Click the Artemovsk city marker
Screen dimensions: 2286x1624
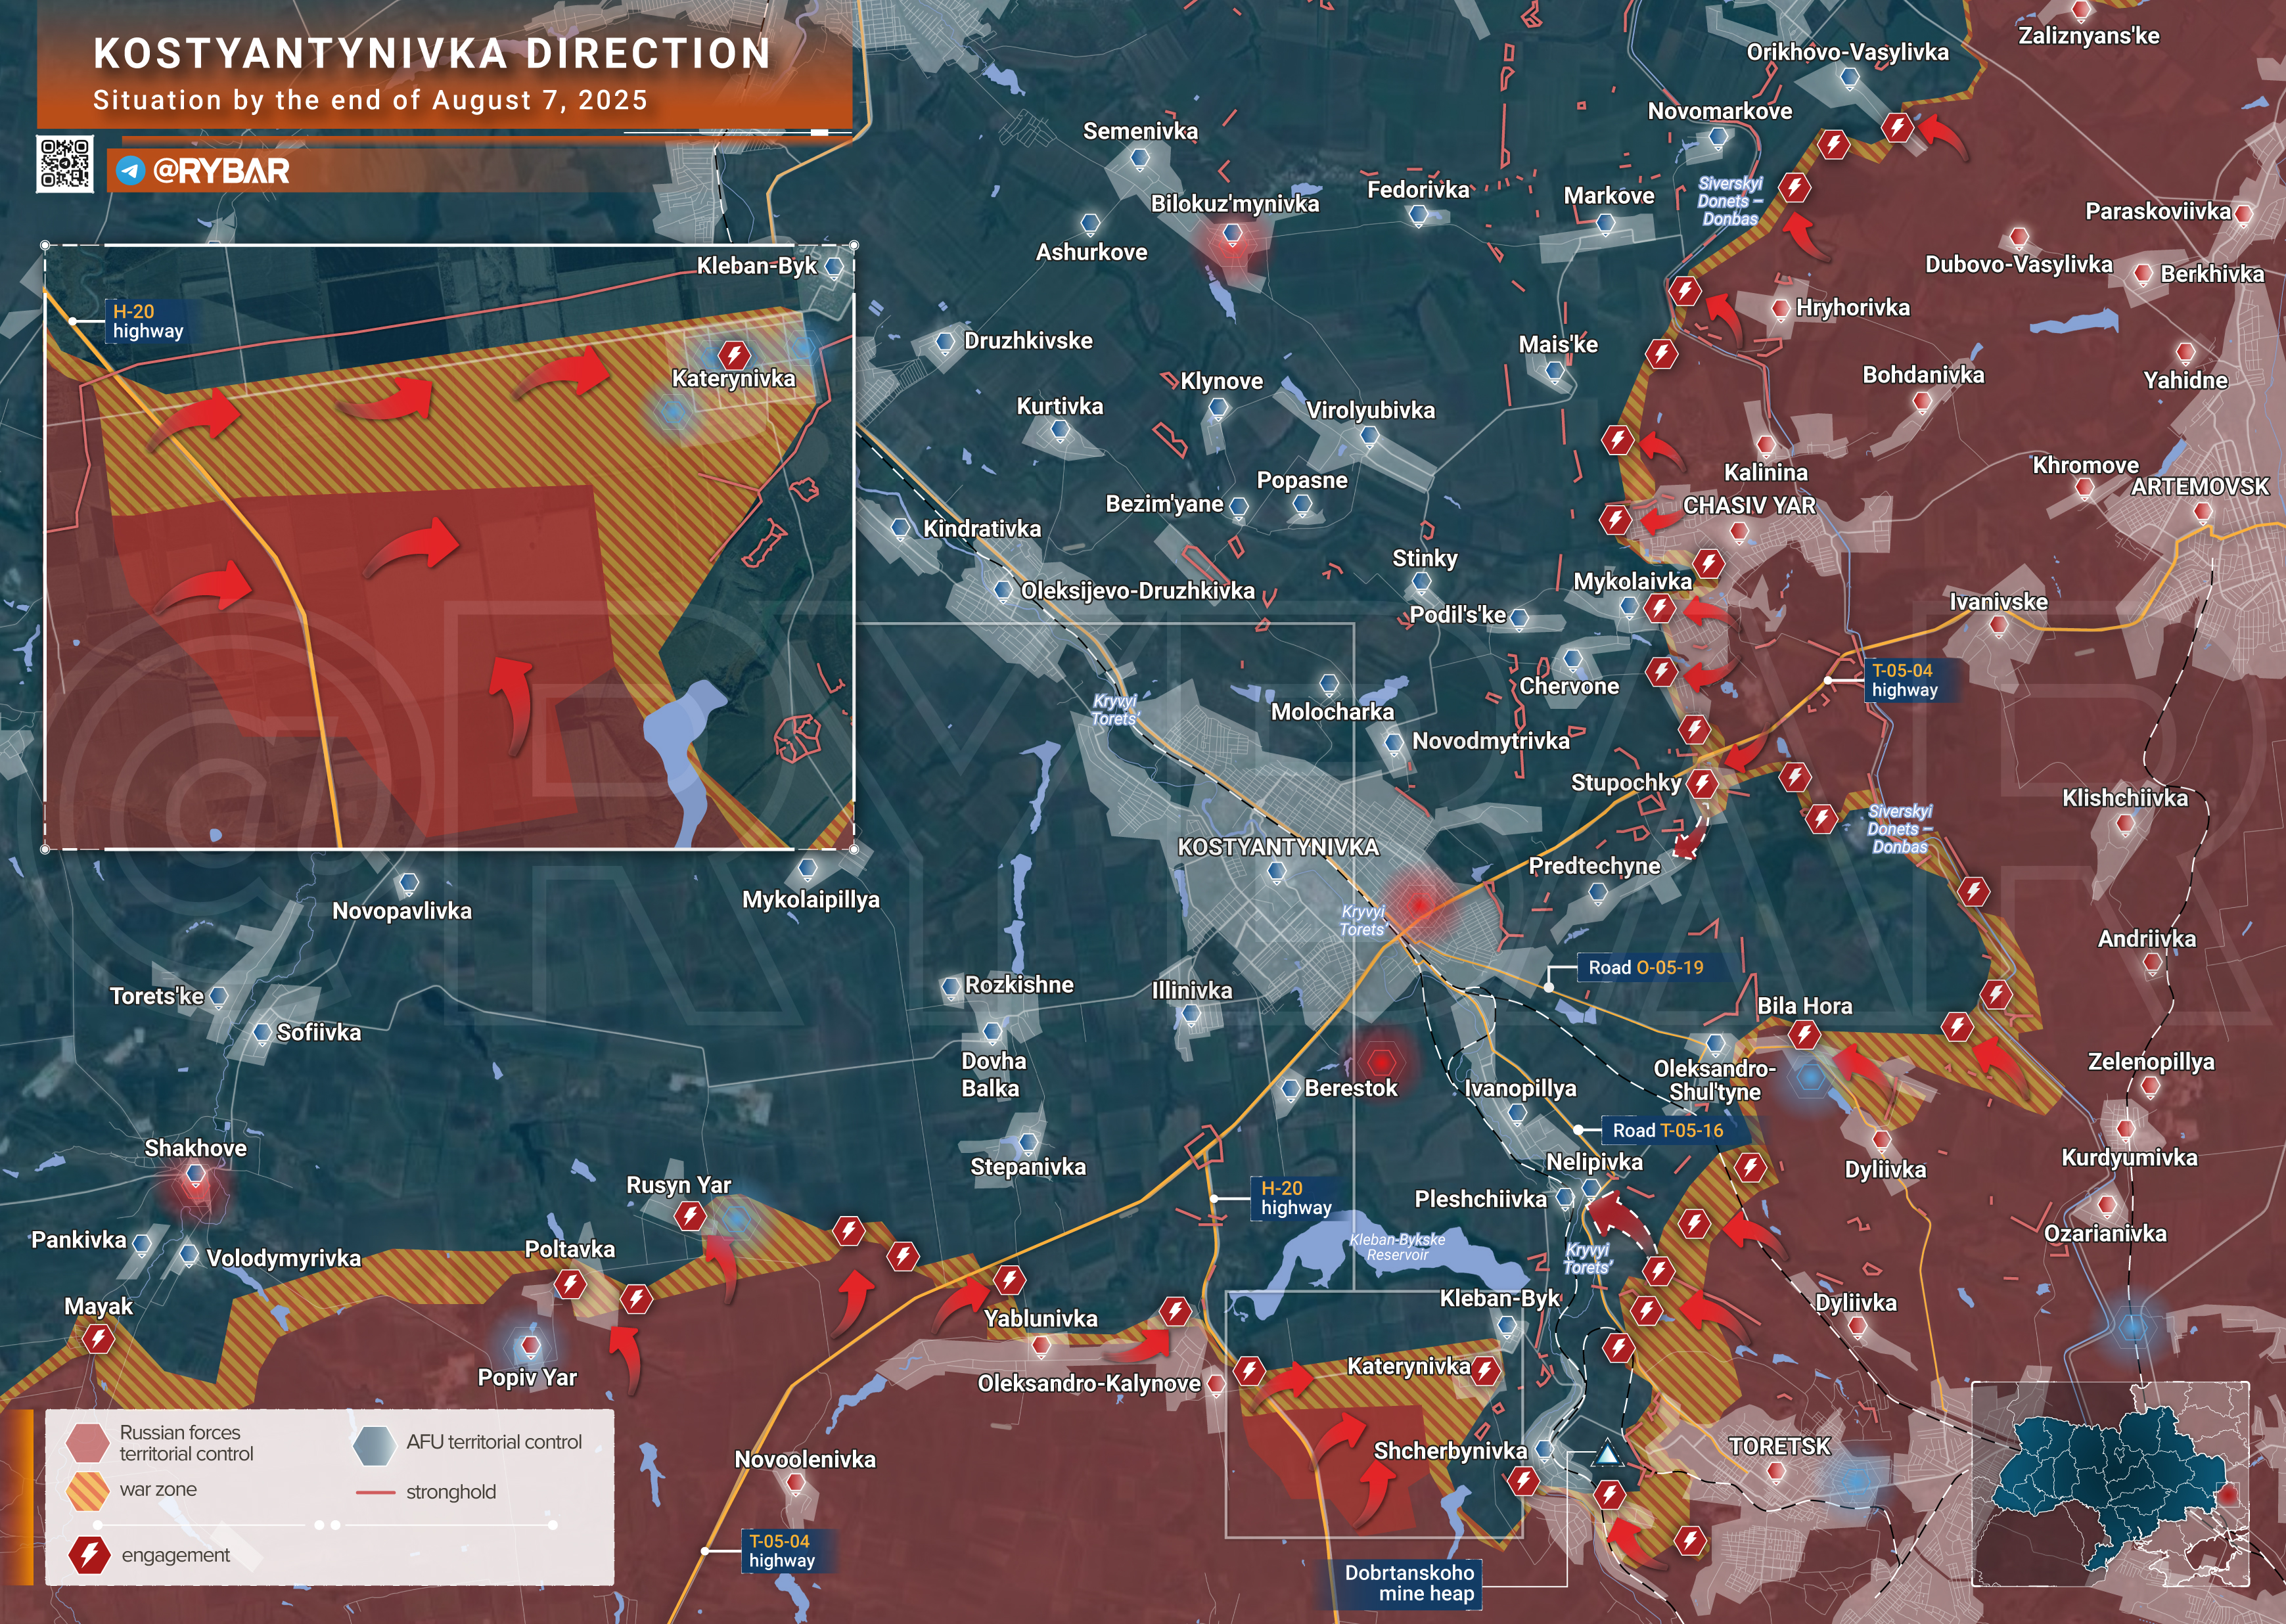(2203, 512)
